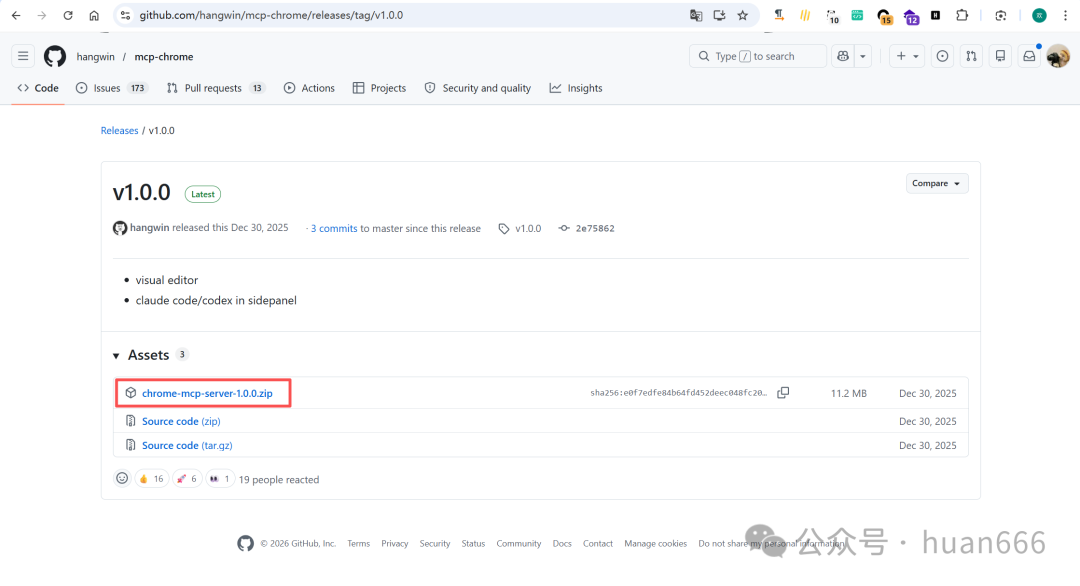This screenshot has width=1080, height=586.
Task: Click the Type / to search field
Action: [758, 56]
